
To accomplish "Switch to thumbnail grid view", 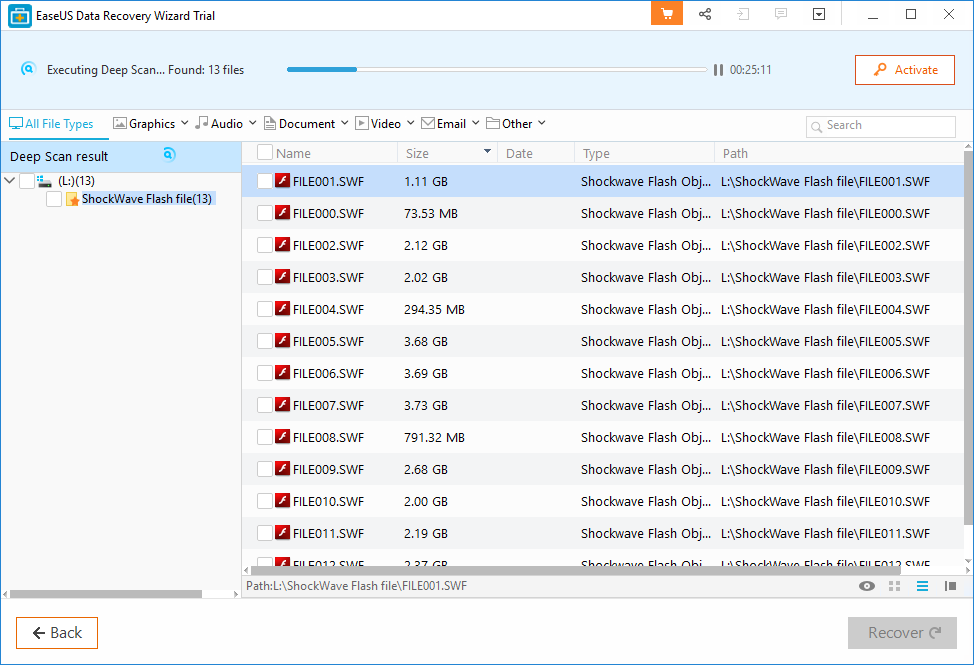I will (894, 586).
